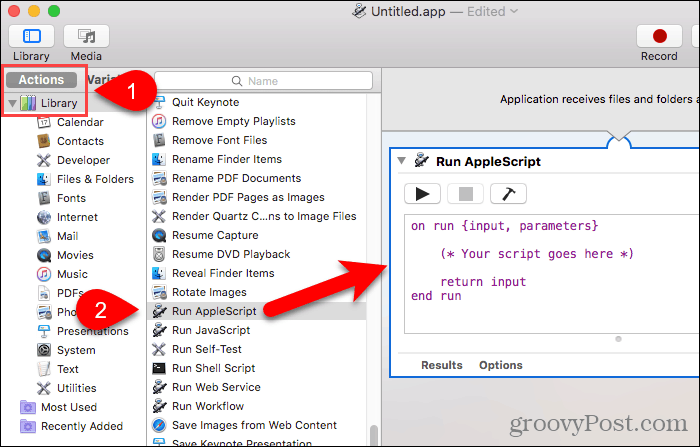700x447 pixels.
Task: Click into the AppleScript code editor
Action: pyautogui.click(x=552, y=274)
